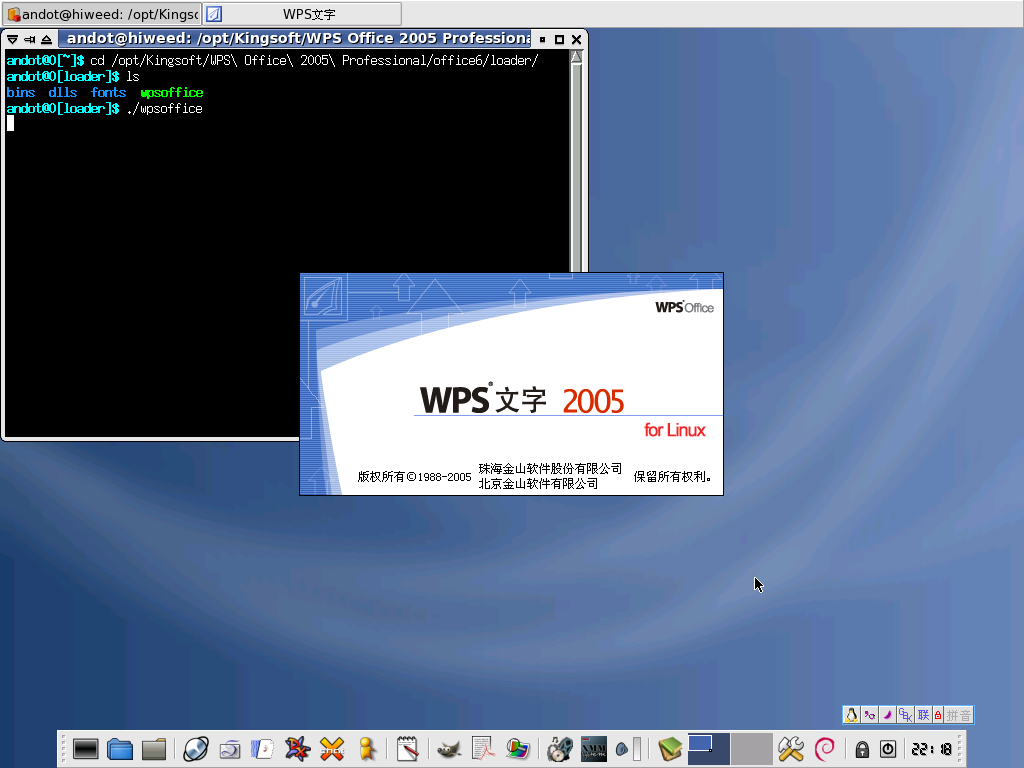Open the yellow messenger figure icon
The height and width of the screenshot is (768, 1024).
point(367,749)
